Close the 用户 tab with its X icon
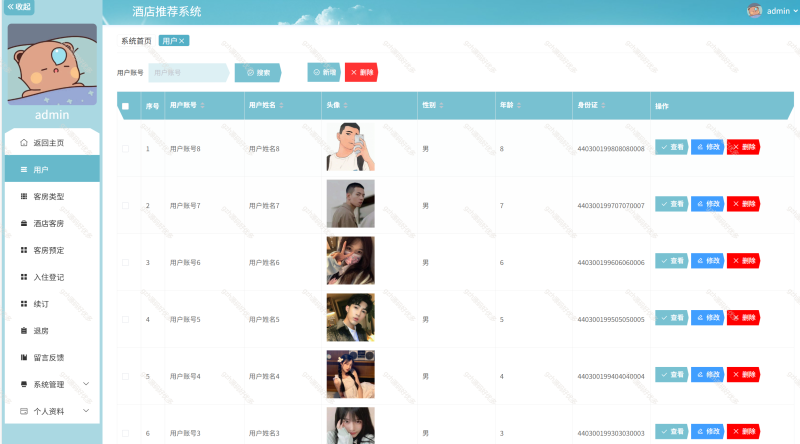Image resolution: width=800 pixels, height=444 pixels. tap(182, 41)
